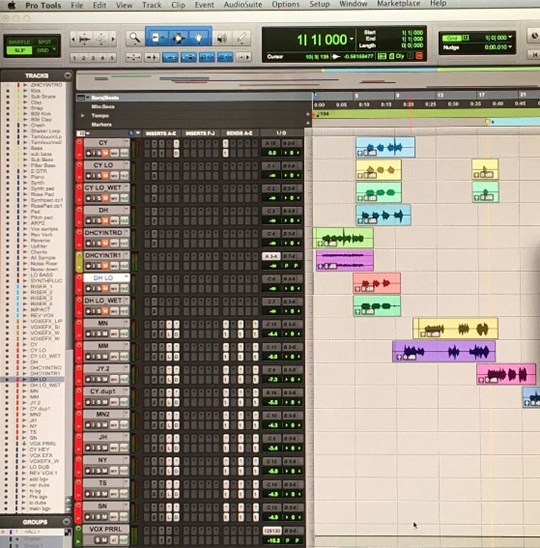Select the Zoomer magnifying glass tool
This screenshot has height=548, width=540.
point(135,37)
